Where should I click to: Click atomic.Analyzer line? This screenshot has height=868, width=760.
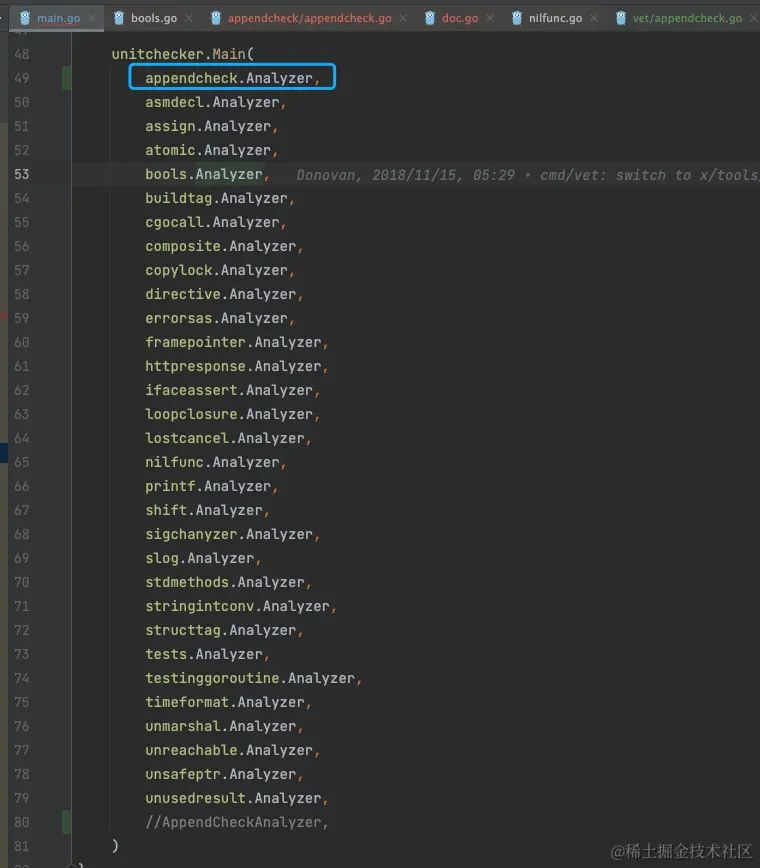[x=211, y=150]
